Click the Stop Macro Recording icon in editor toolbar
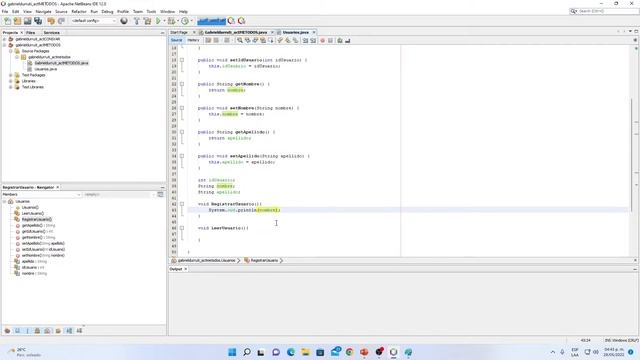Screen dimensions: 640x360 click(330, 40)
